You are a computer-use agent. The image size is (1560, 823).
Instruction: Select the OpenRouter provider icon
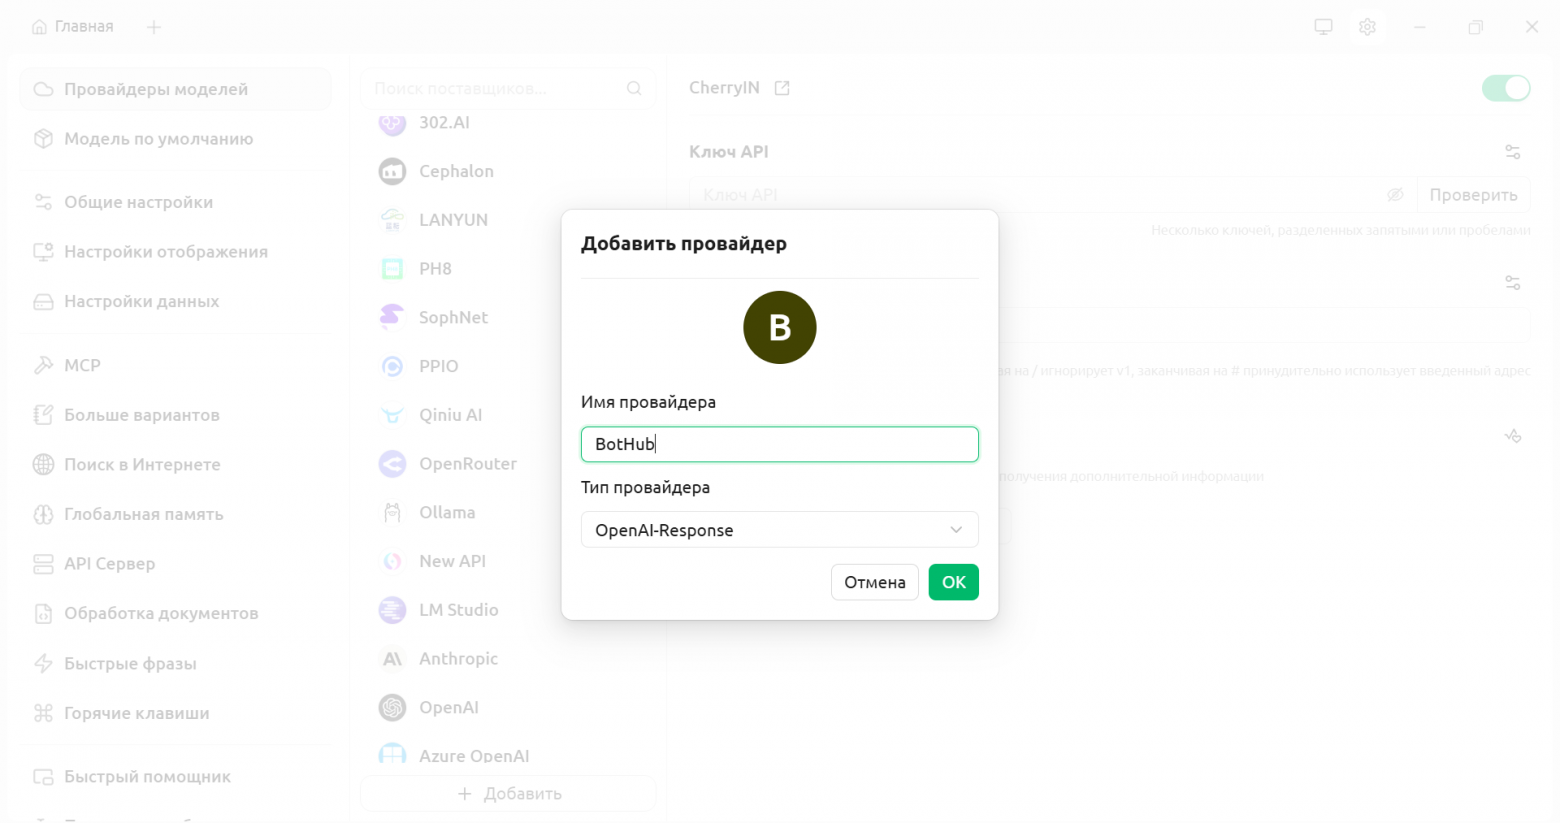[392, 463]
